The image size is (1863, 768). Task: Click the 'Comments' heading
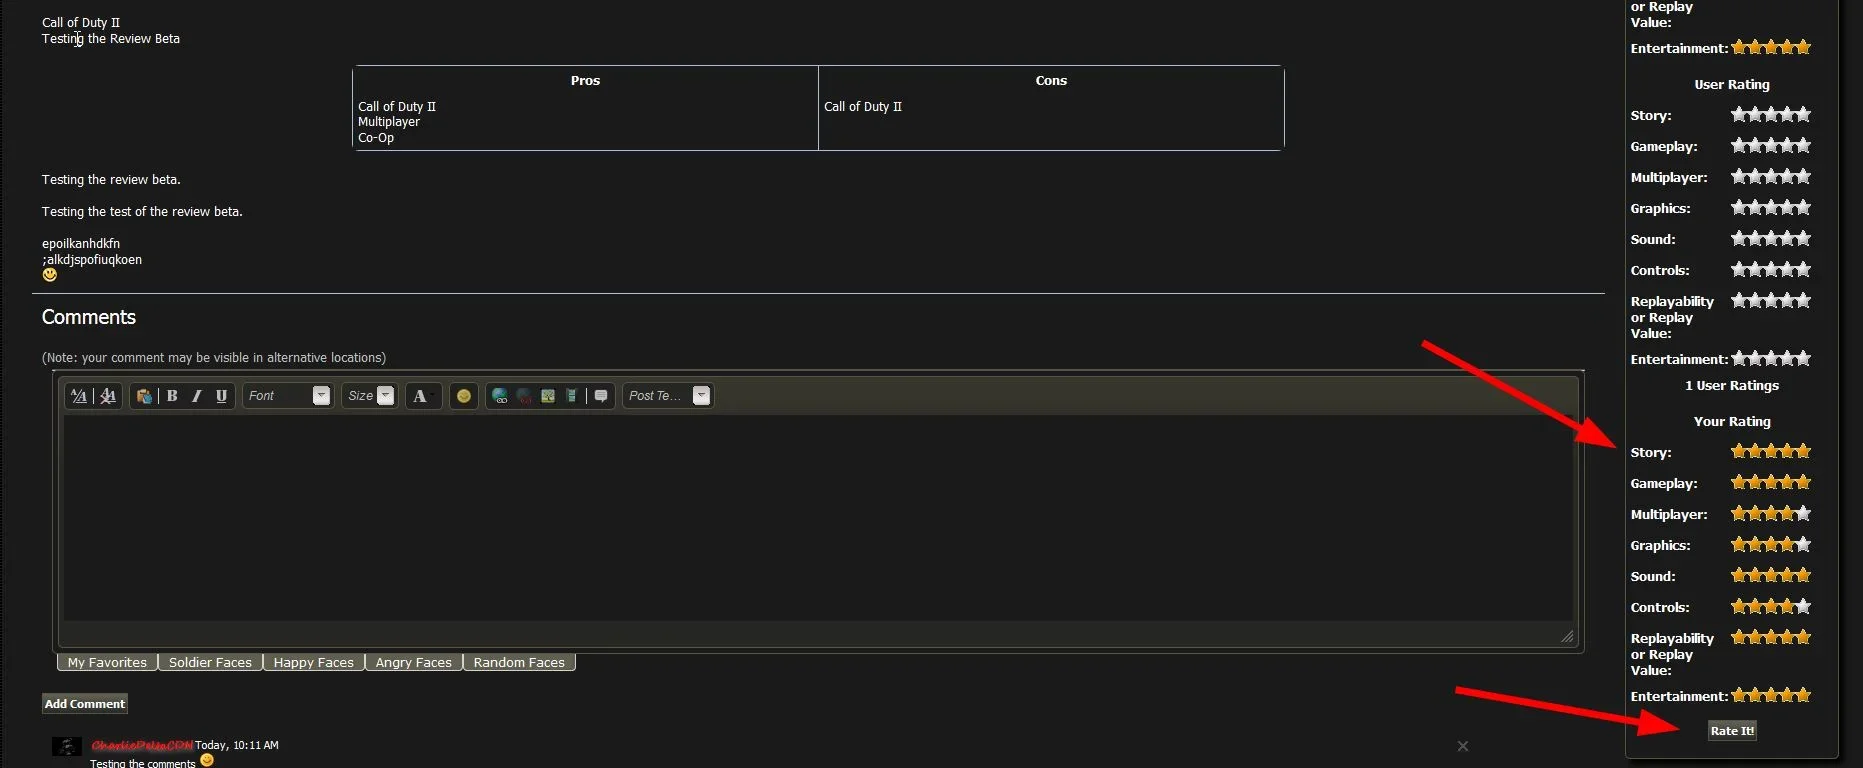click(x=89, y=317)
